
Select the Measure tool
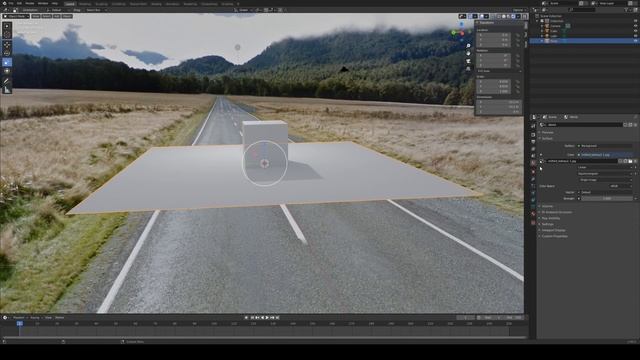(x=7, y=90)
